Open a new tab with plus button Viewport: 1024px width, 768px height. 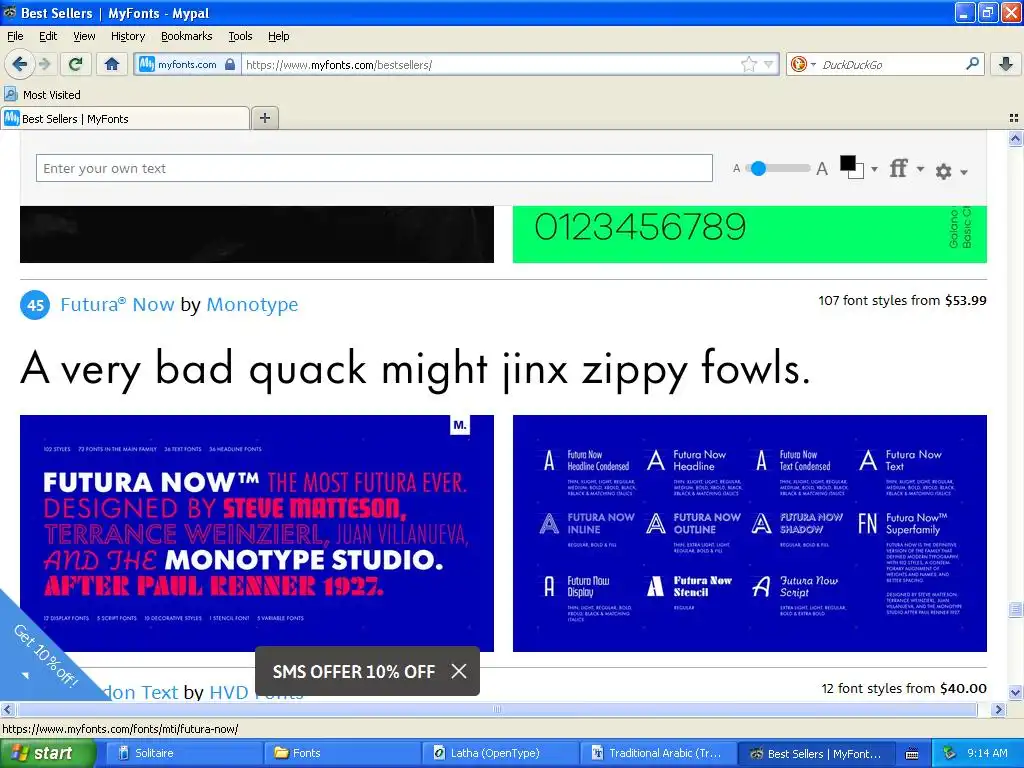click(264, 118)
